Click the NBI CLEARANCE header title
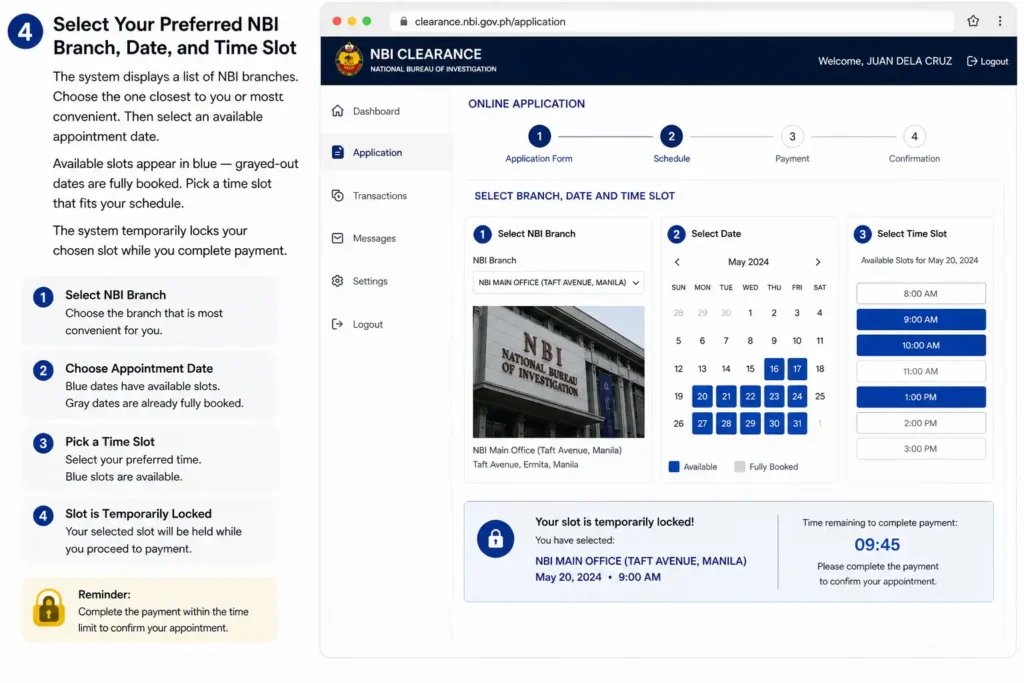This screenshot has height=683, width=1024. [426, 54]
